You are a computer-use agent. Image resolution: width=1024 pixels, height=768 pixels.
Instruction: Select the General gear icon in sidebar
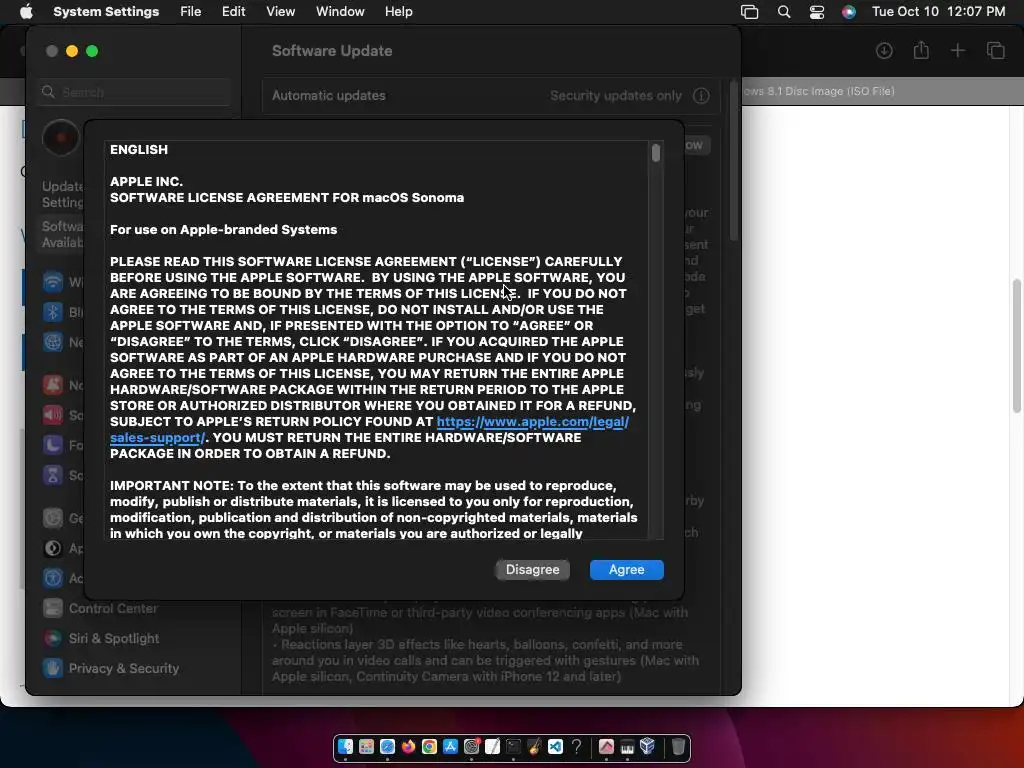pyautogui.click(x=53, y=518)
